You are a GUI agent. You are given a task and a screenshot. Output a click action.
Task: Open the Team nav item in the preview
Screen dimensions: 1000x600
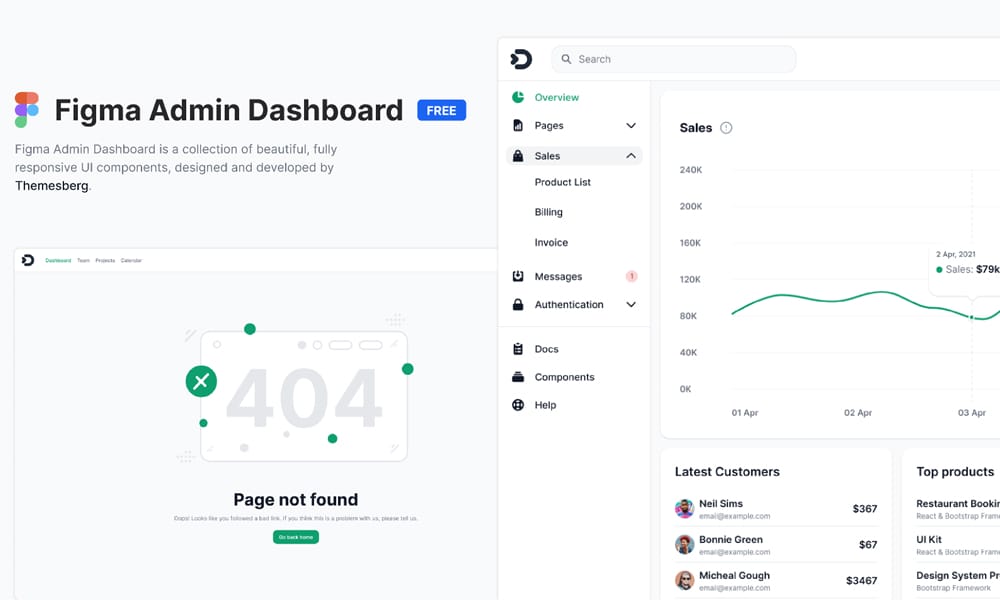point(83,260)
